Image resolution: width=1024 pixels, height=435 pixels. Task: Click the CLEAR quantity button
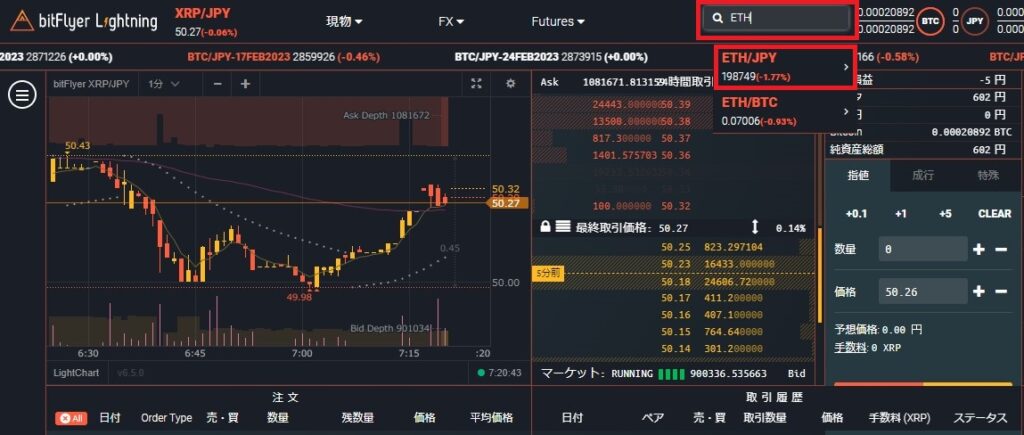tap(995, 214)
